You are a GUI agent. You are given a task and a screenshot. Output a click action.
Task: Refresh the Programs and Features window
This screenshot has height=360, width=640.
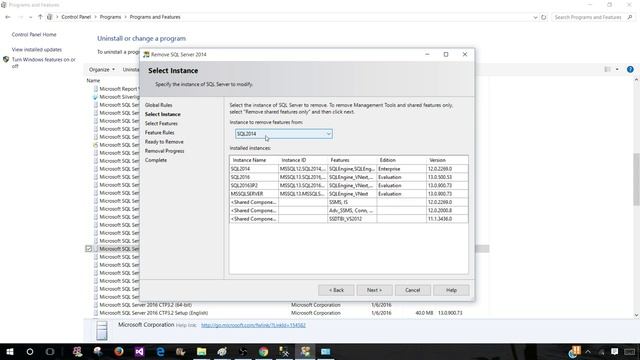(x=544, y=17)
